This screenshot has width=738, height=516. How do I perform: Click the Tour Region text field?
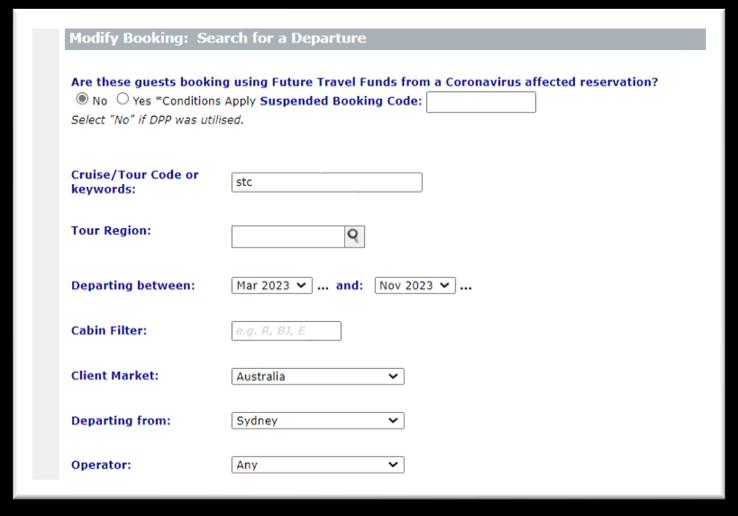point(288,236)
